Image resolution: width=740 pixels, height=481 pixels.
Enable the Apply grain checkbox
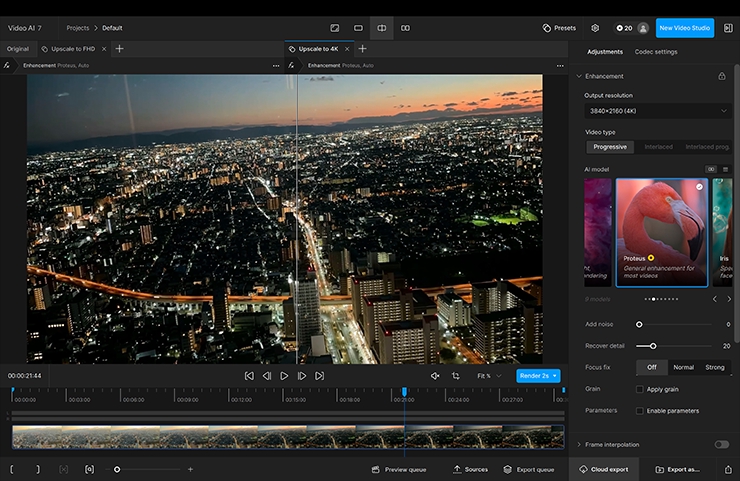[x=640, y=389]
